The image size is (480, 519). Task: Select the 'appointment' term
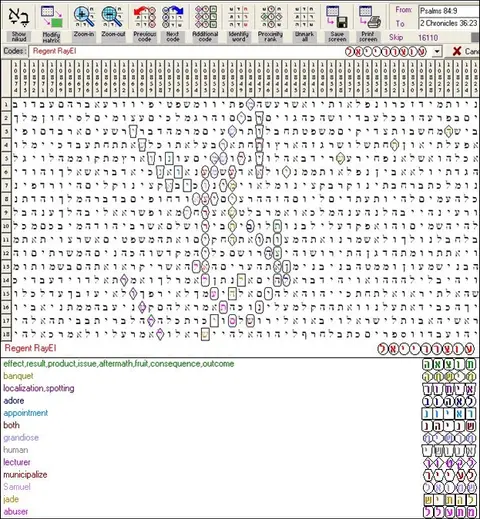(x=26, y=413)
